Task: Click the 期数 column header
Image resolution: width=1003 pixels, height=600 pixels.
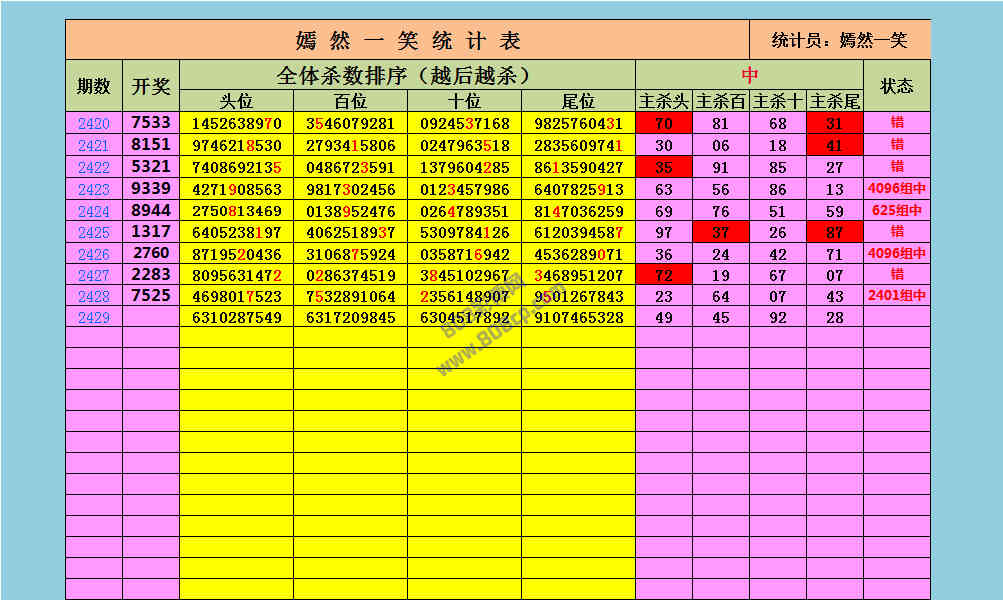Action: [x=94, y=86]
